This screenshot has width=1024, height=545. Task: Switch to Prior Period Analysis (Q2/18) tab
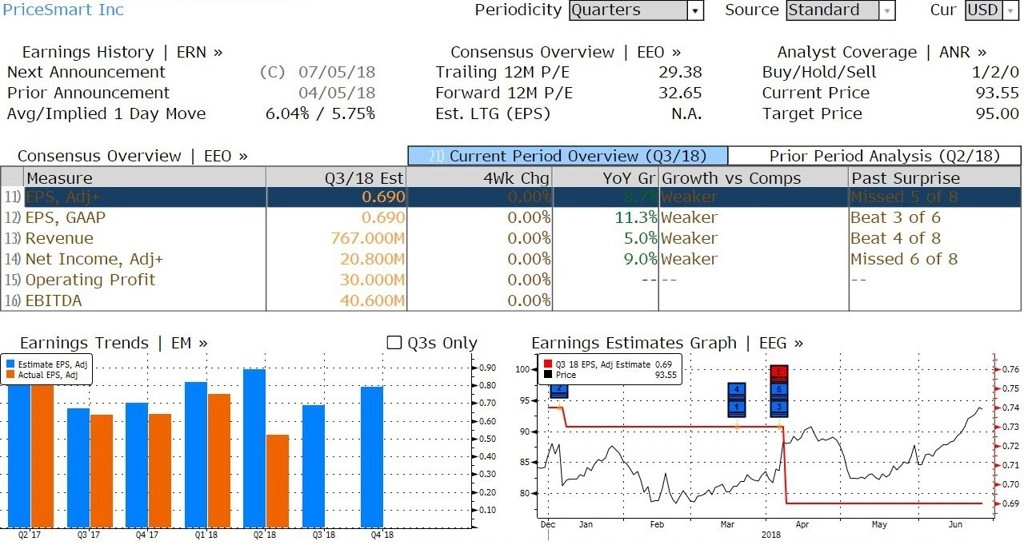(874, 156)
